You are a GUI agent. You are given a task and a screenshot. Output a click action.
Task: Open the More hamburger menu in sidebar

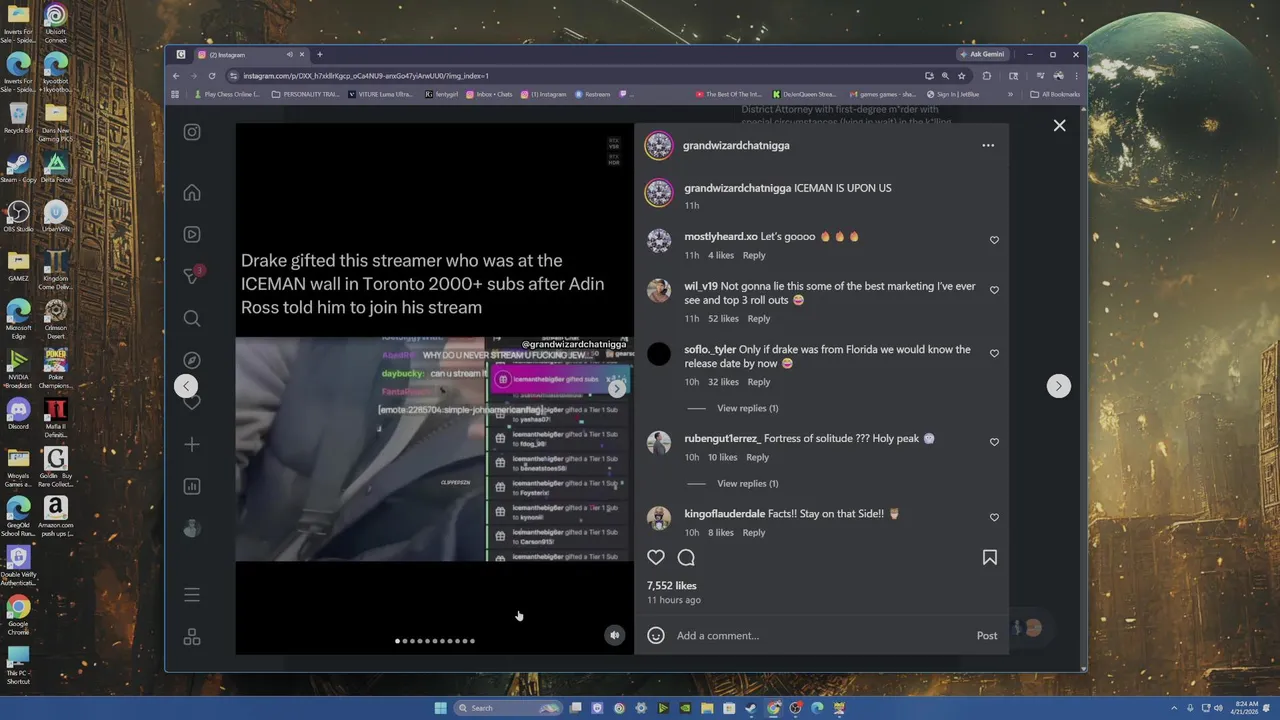[x=192, y=595]
